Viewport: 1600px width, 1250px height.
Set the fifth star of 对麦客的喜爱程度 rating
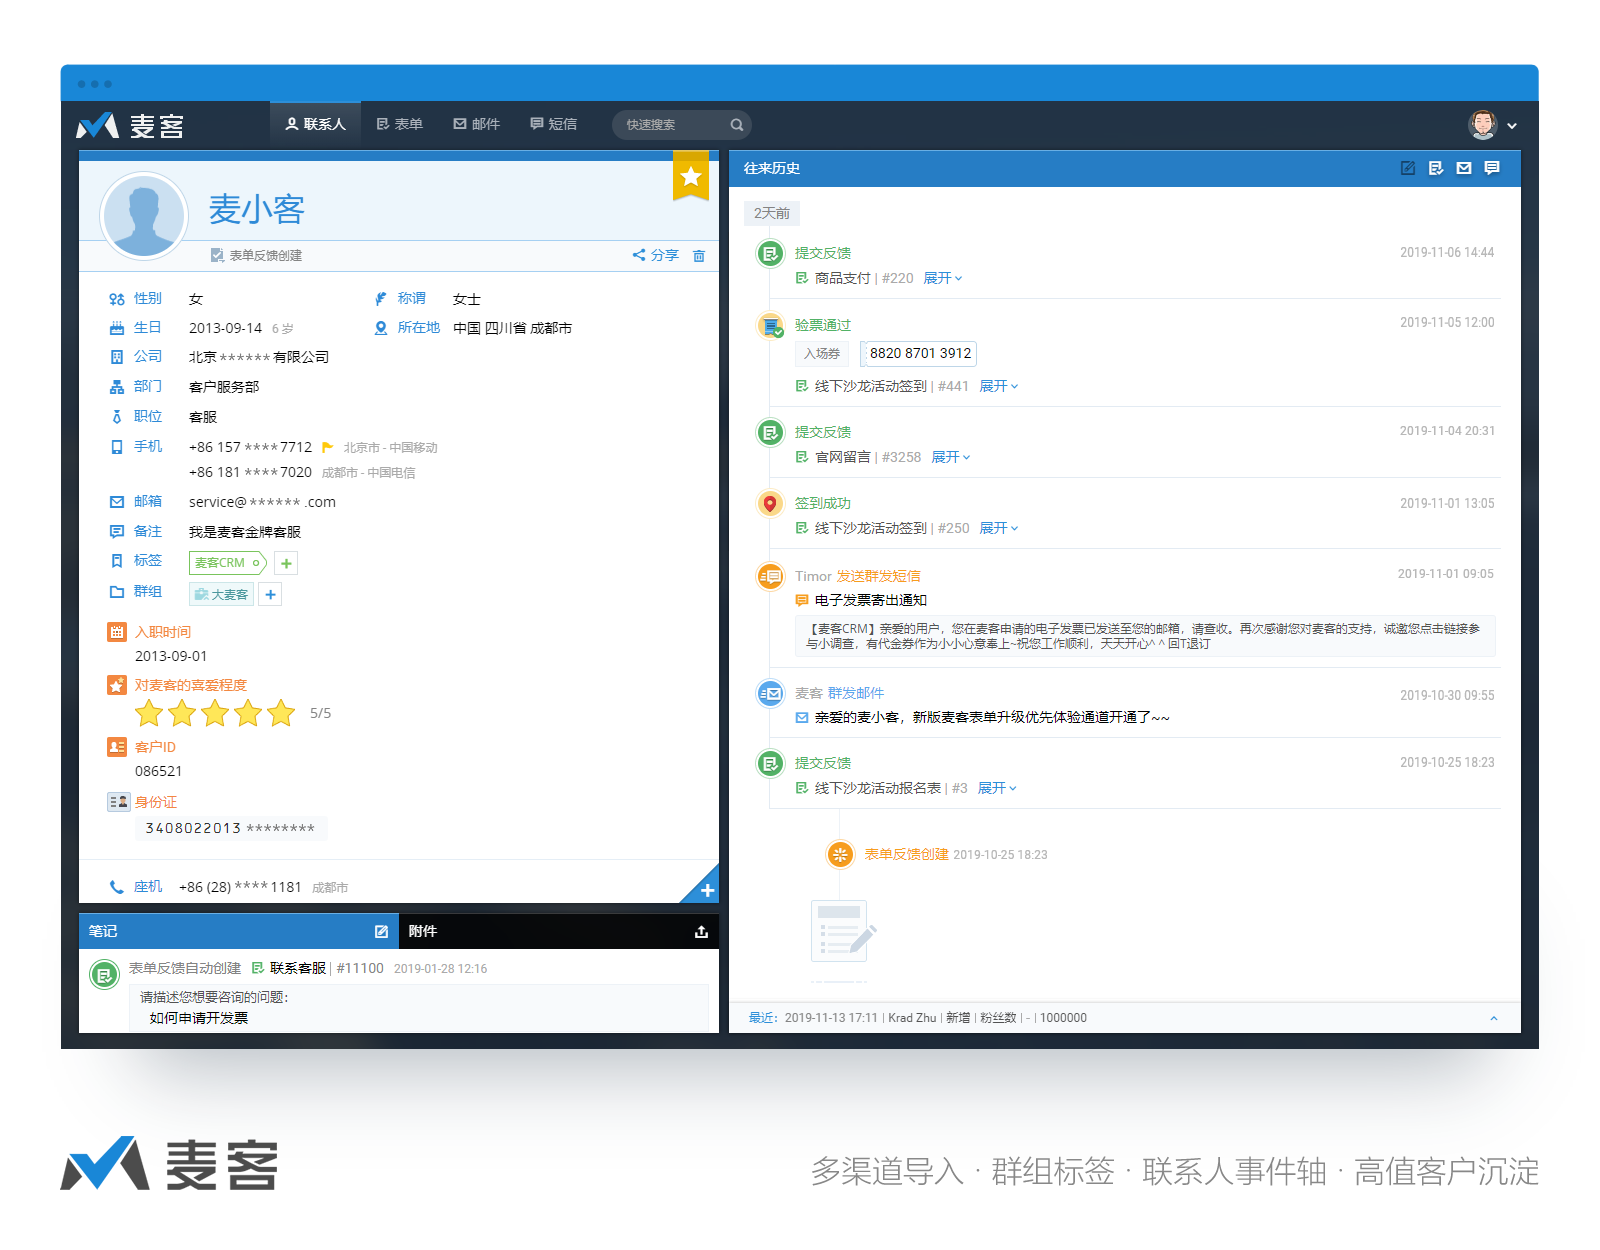[280, 713]
